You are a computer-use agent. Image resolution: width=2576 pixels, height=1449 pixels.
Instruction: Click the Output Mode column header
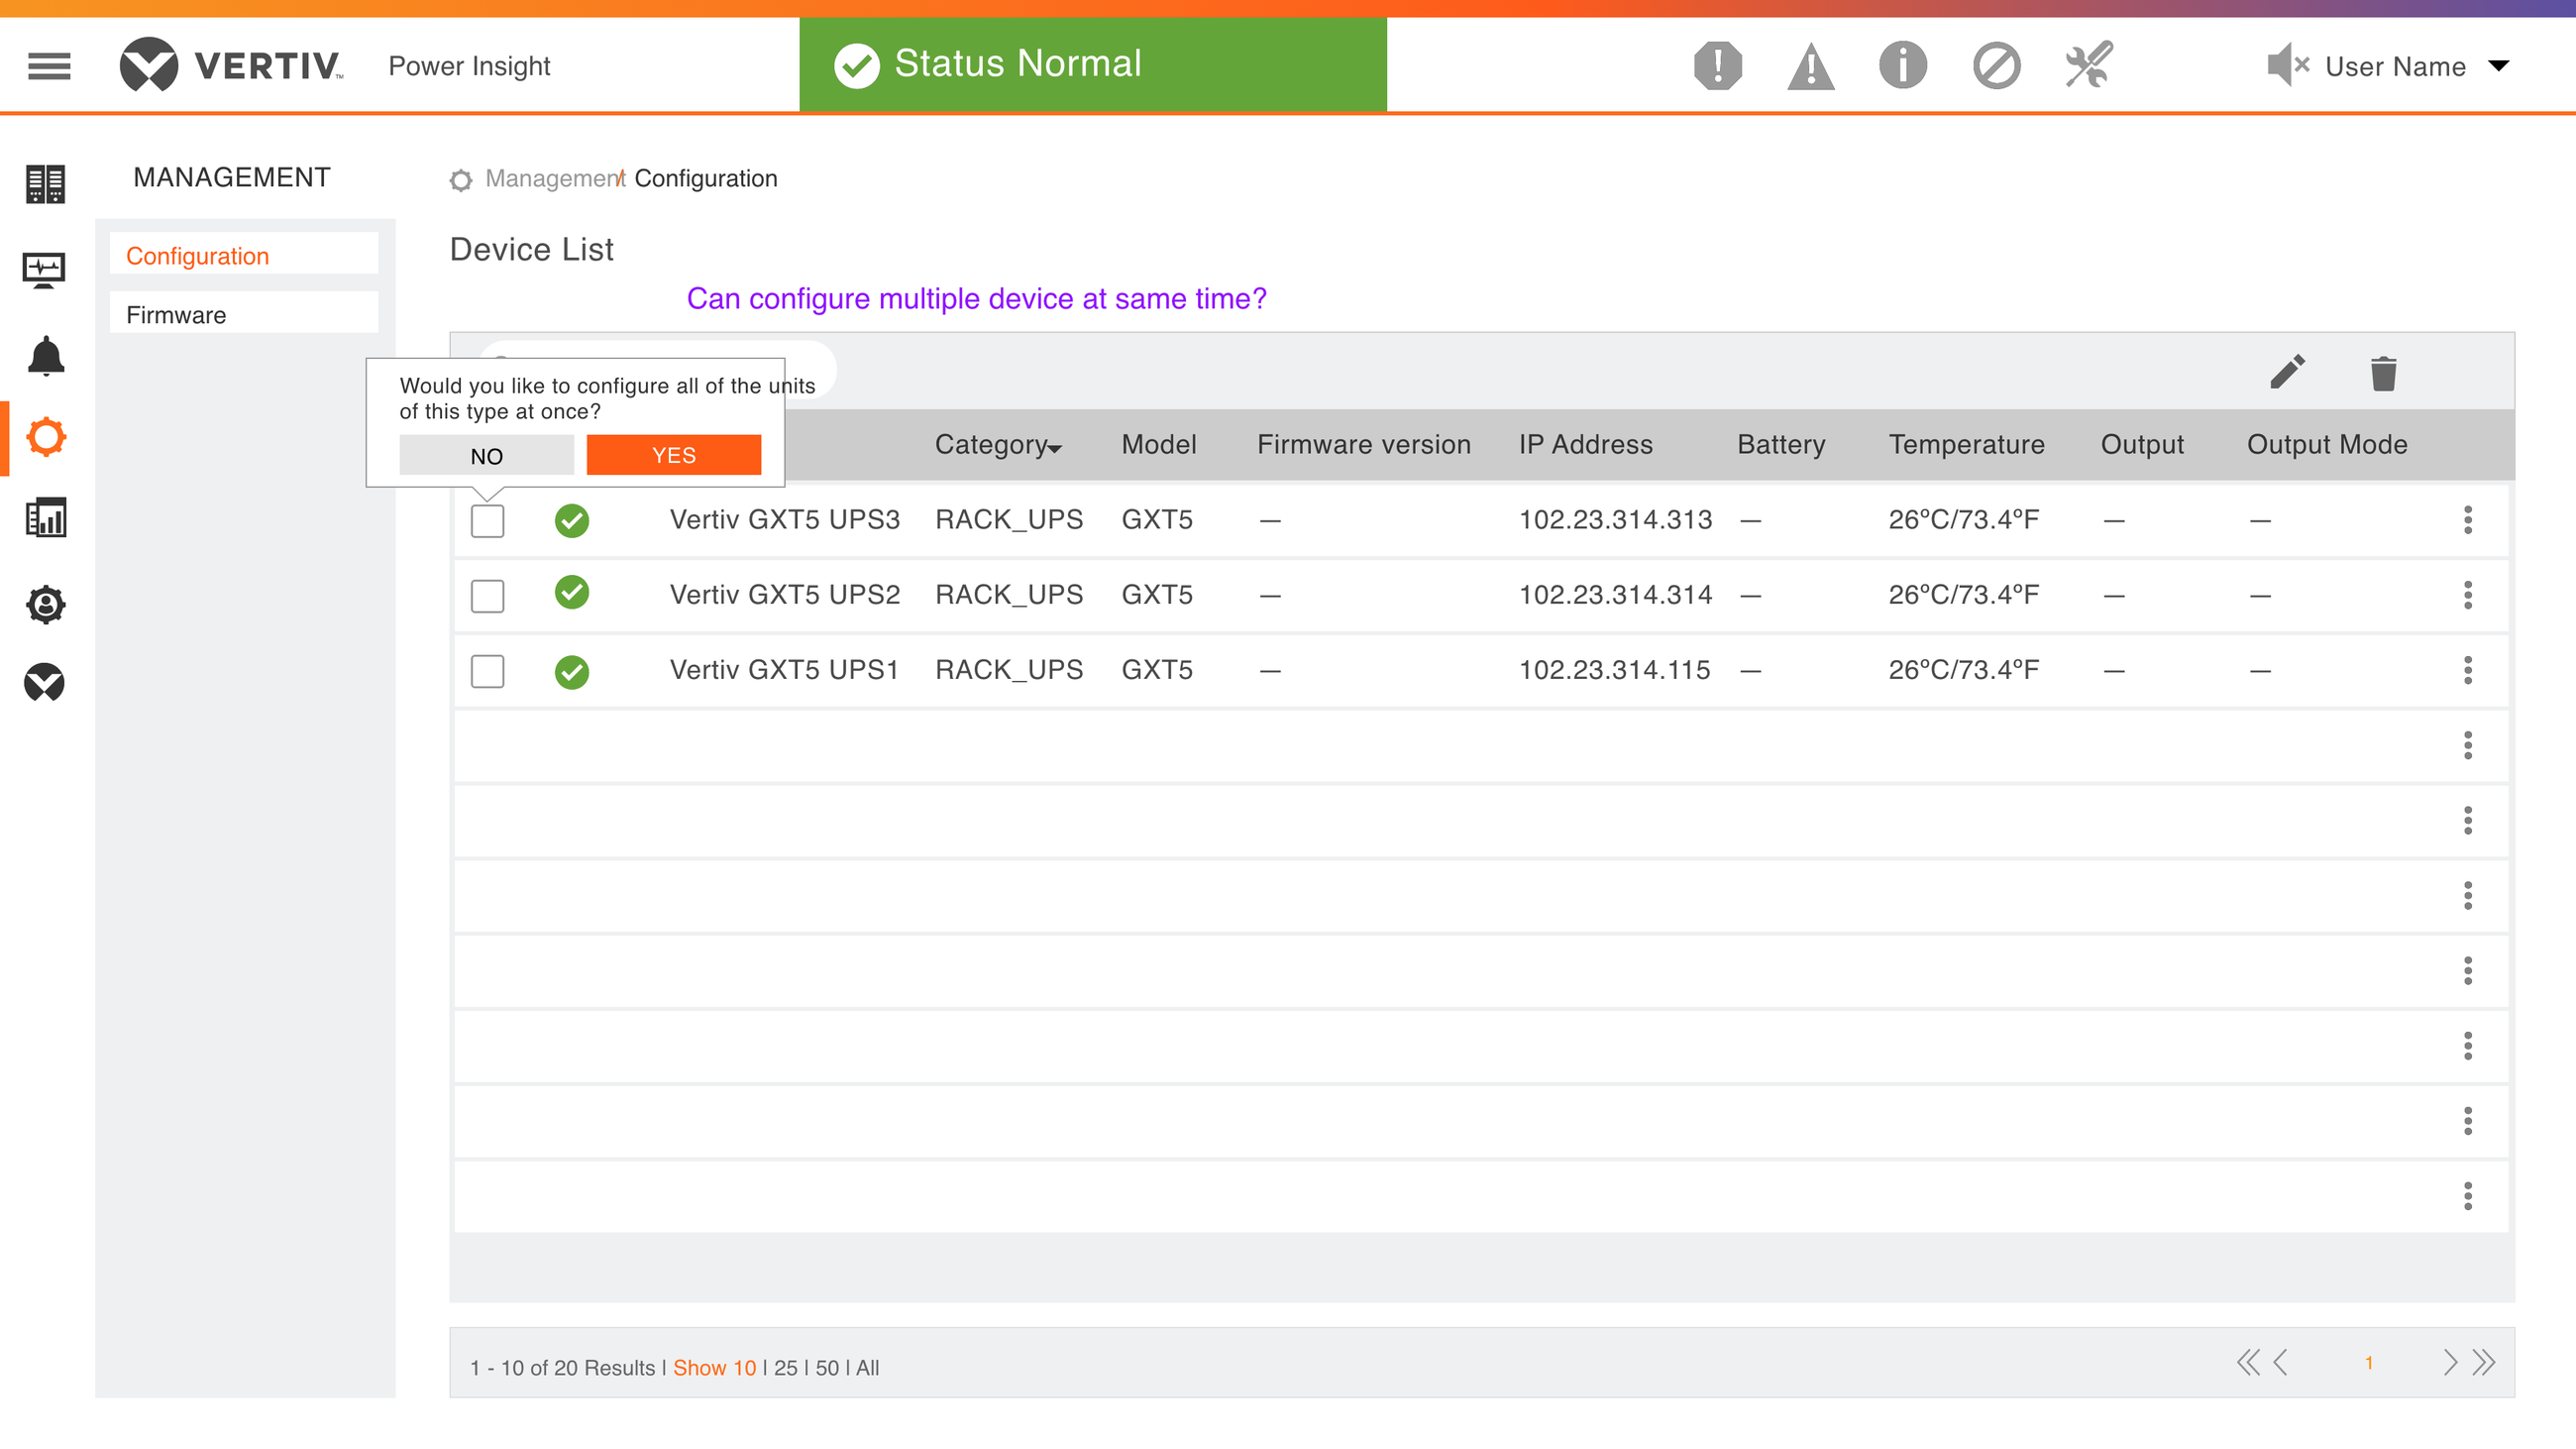click(2327, 445)
